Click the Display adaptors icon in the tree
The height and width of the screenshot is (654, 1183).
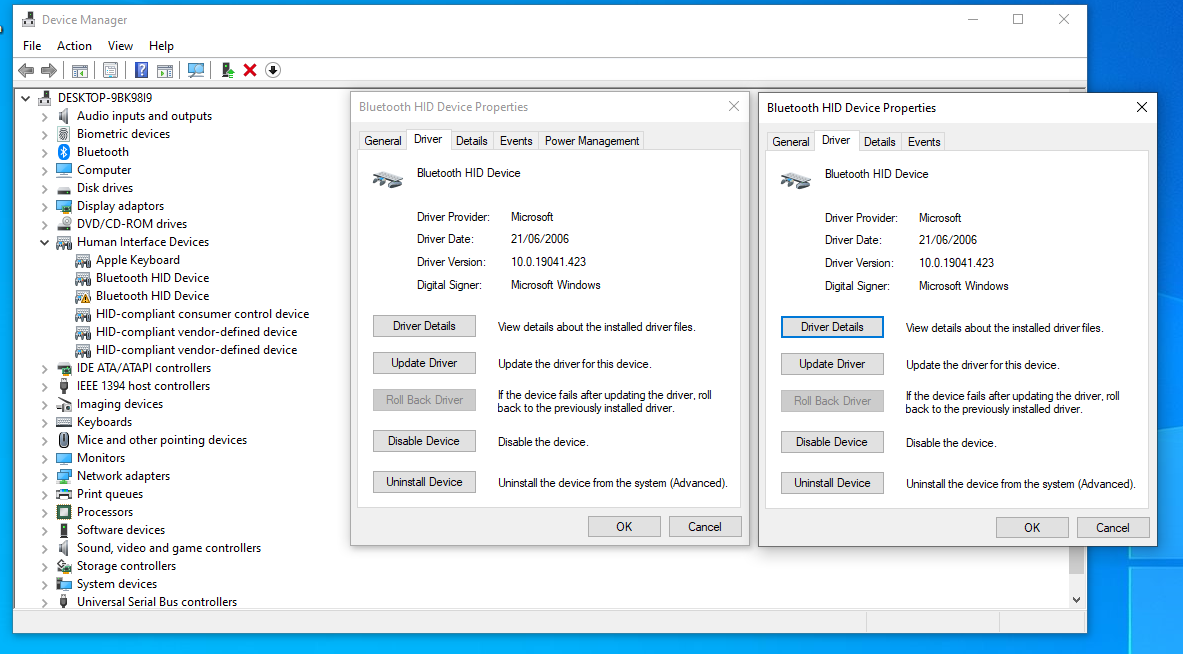coord(64,206)
